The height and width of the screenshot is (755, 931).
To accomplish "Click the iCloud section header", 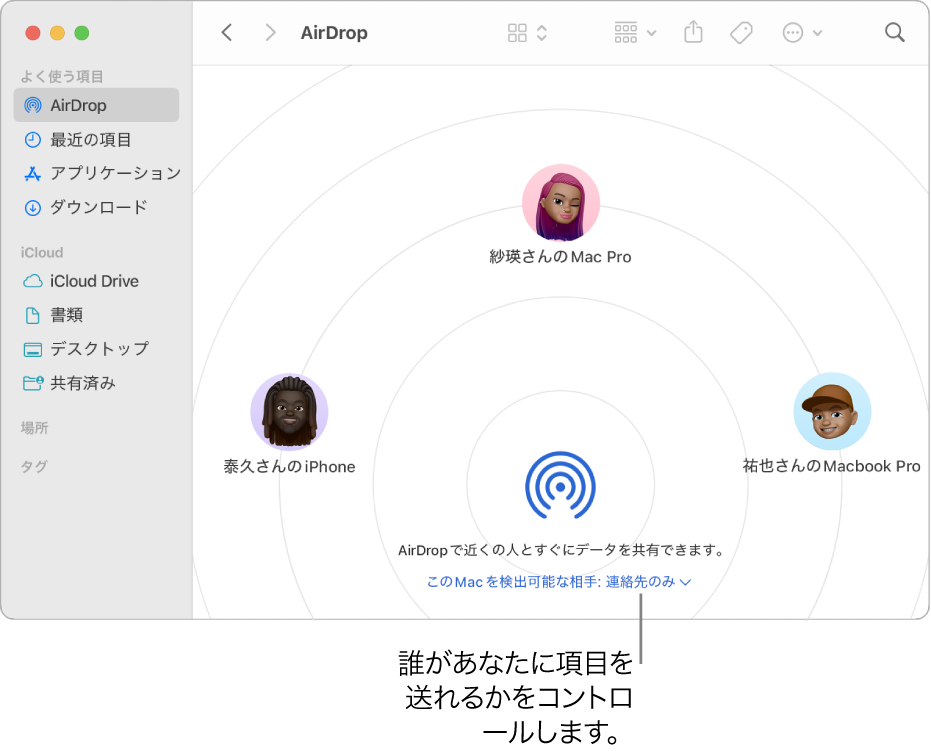I will point(42,252).
